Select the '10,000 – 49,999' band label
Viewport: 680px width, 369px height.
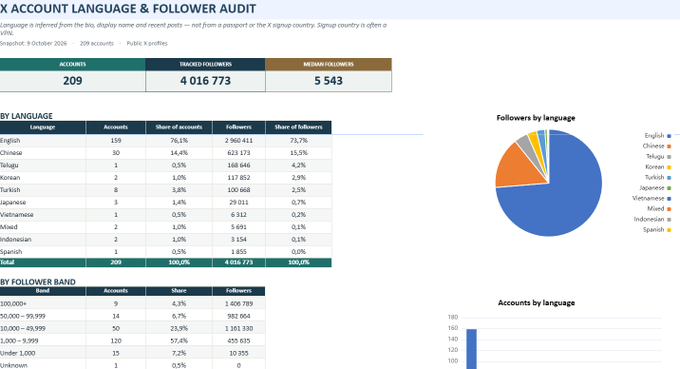(23, 329)
